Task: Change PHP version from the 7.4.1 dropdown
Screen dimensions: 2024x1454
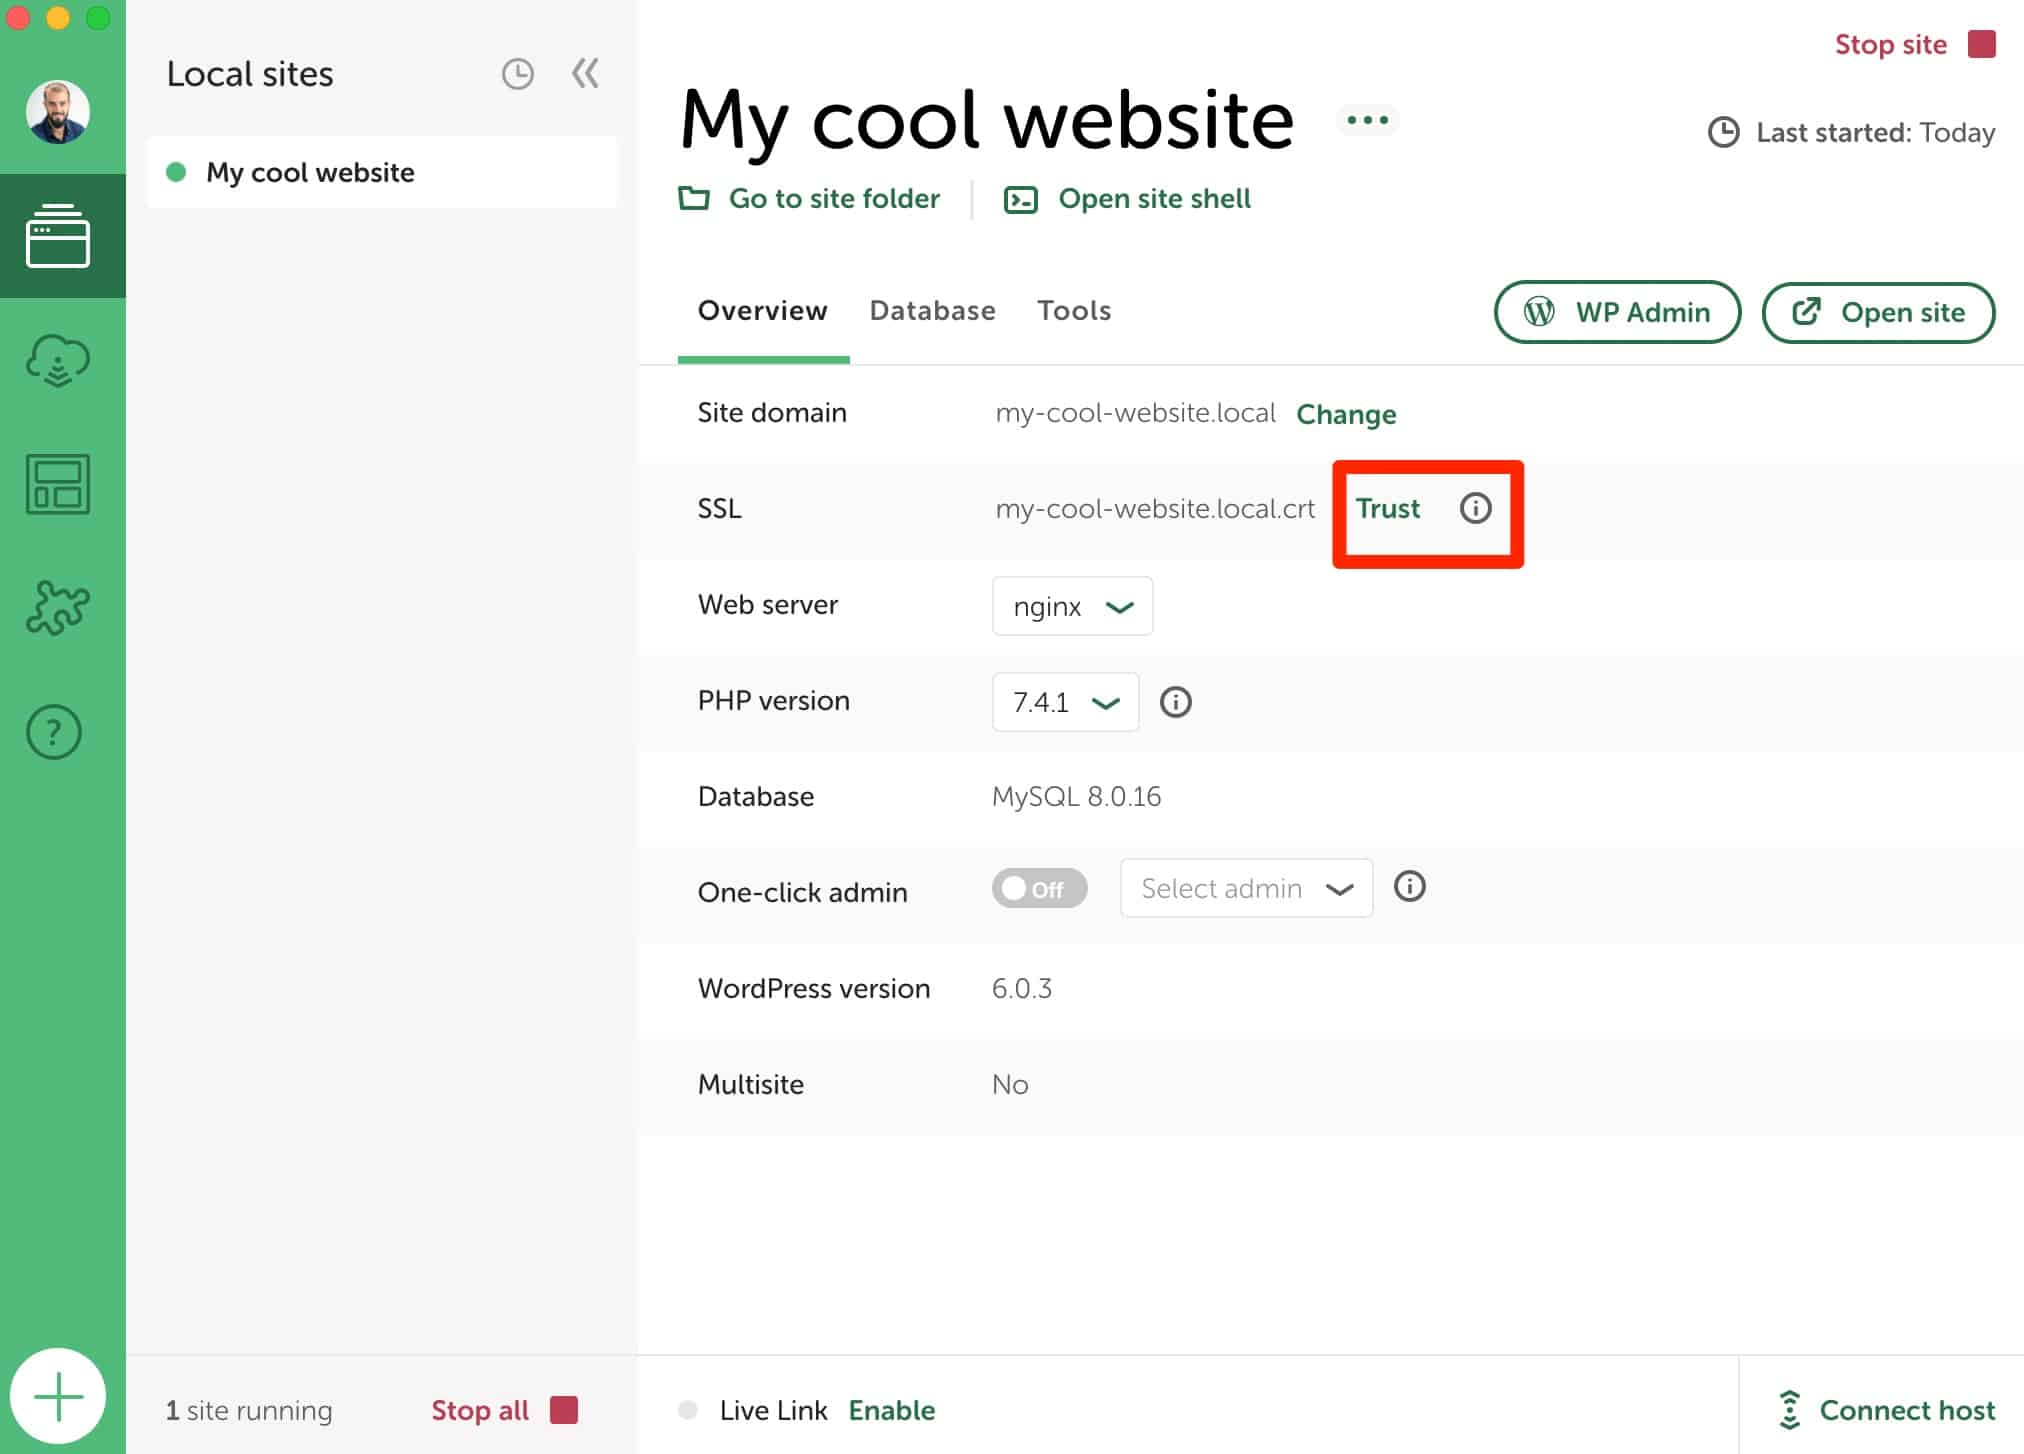Action: [x=1064, y=701]
